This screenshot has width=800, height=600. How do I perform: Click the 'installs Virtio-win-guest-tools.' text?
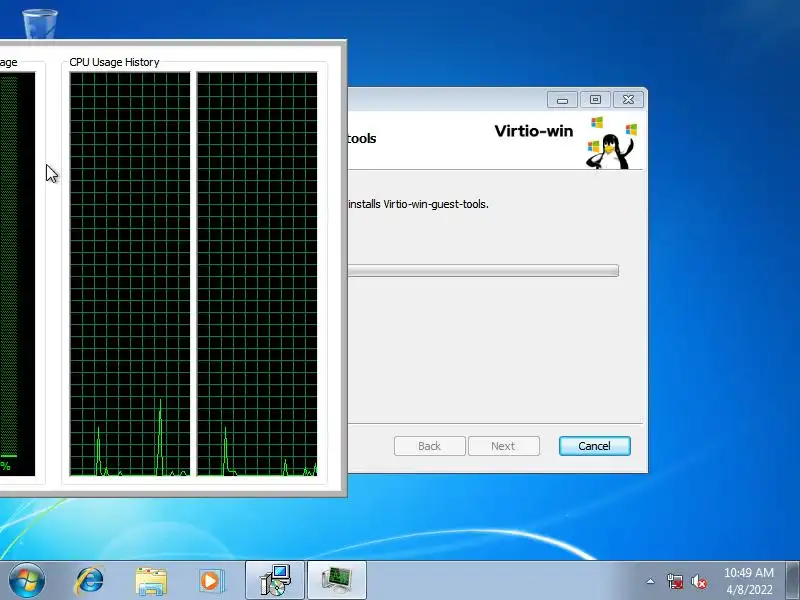point(418,204)
